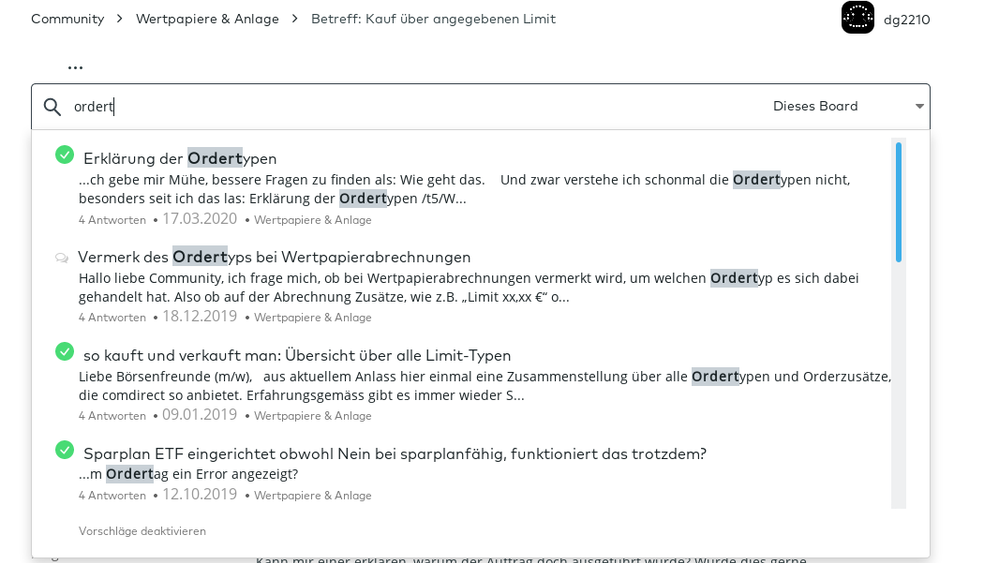The image size is (999, 563).
Task: Click breadcrumb chevron after Wertpapiere & Anlage
Action: tap(295, 19)
